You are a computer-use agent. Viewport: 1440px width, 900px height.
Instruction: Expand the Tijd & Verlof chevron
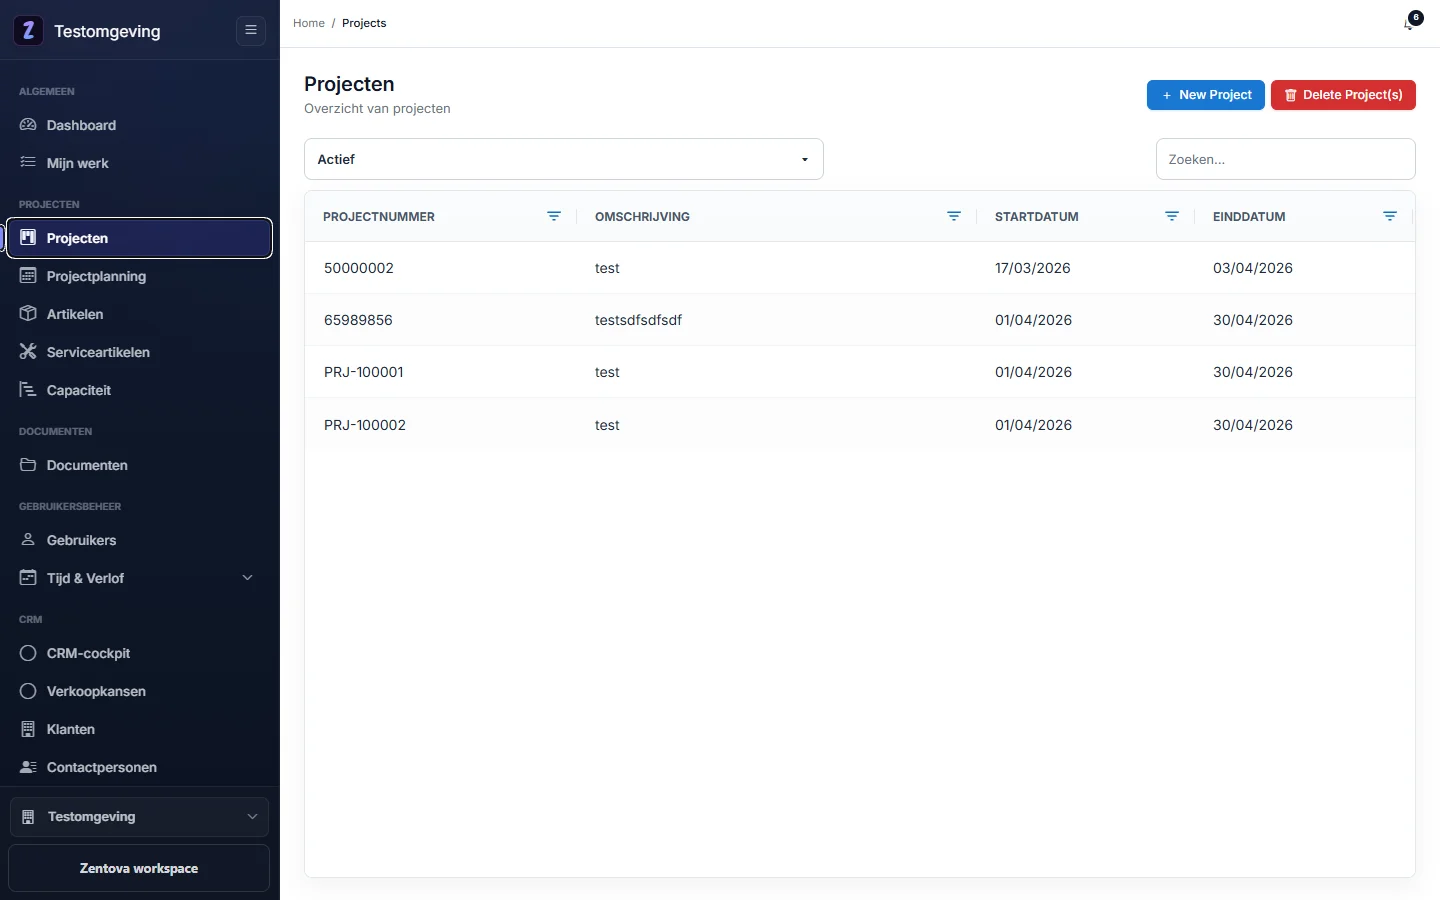pyautogui.click(x=248, y=578)
